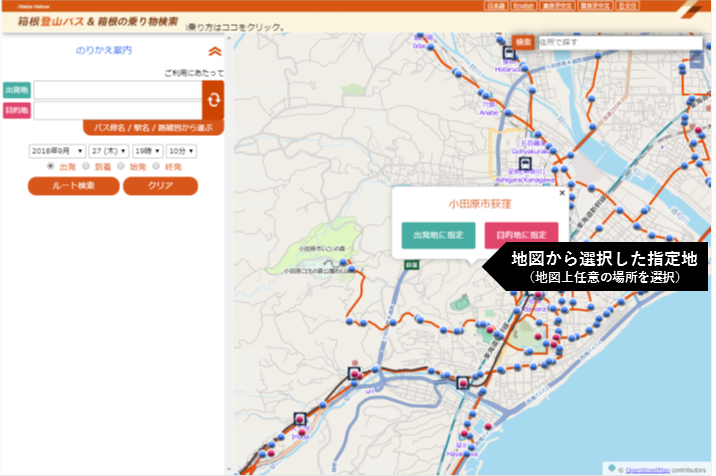The height and width of the screenshot is (476, 716).
Task: Select the 終発 radio button
Action: tap(156, 167)
